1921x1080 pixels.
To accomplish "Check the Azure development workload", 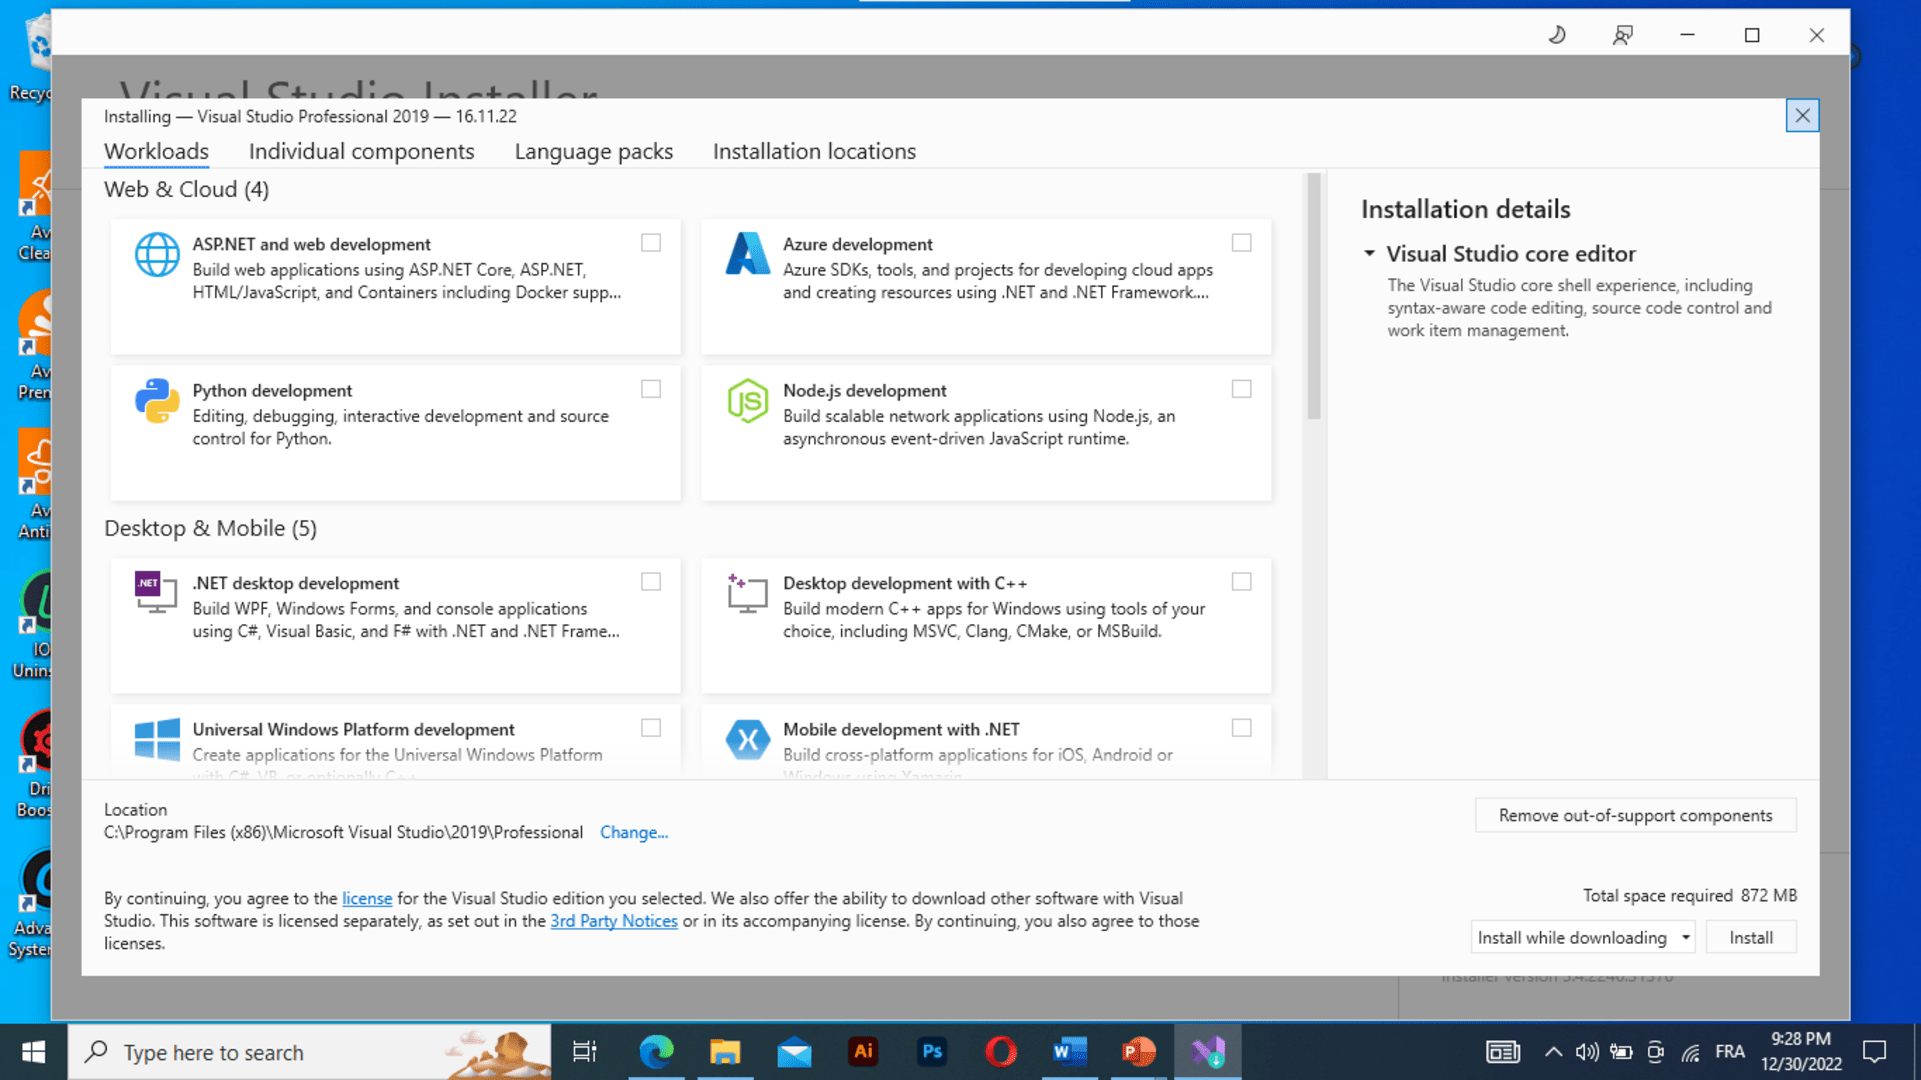I will click(x=1242, y=242).
